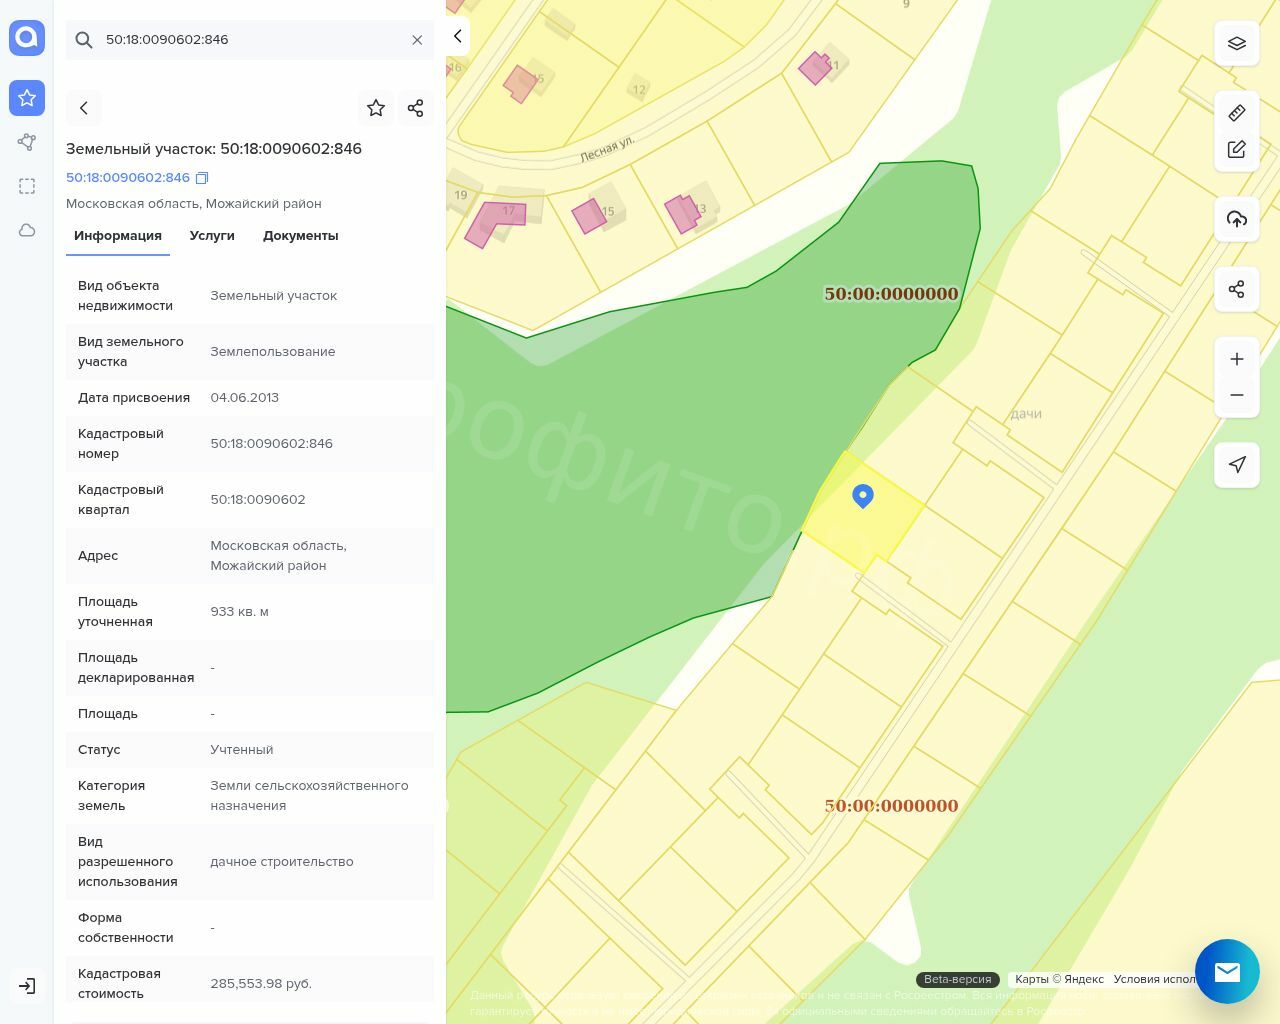Clear the search field text
This screenshot has width=1280, height=1024.
click(x=417, y=40)
